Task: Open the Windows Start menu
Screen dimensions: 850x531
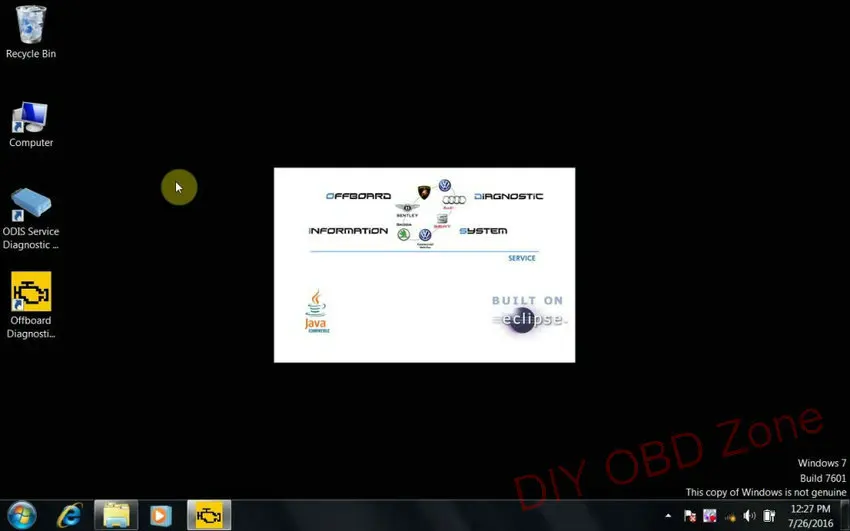Action: pyautogui.click(x=22, y=515)
